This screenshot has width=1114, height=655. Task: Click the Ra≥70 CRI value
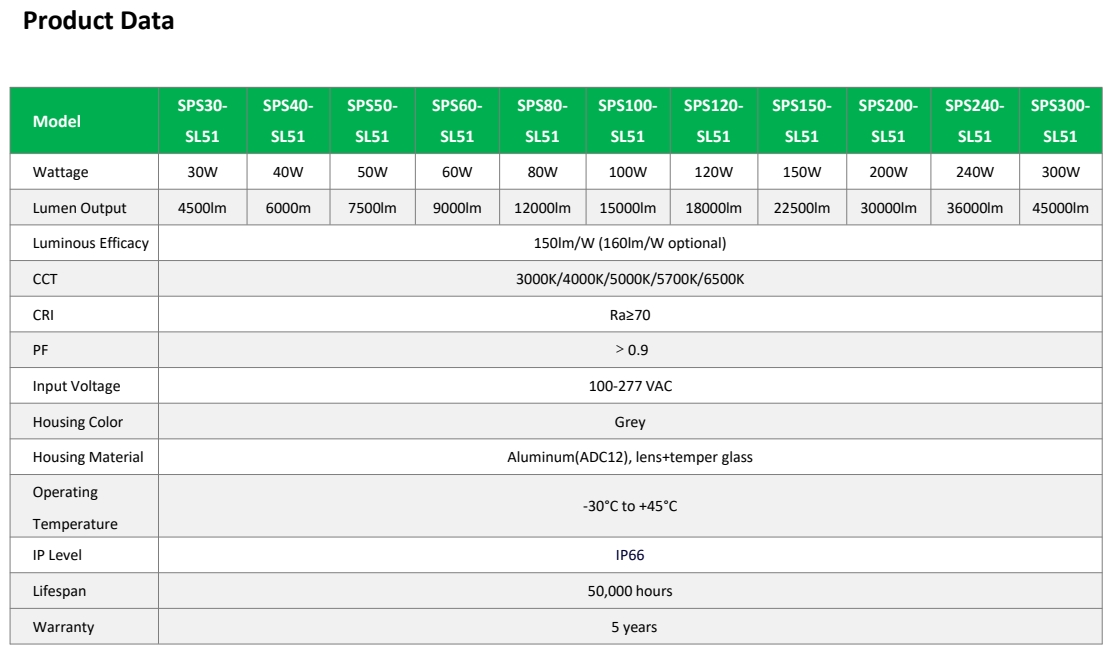pyautogui.click(x=629, y=314)
